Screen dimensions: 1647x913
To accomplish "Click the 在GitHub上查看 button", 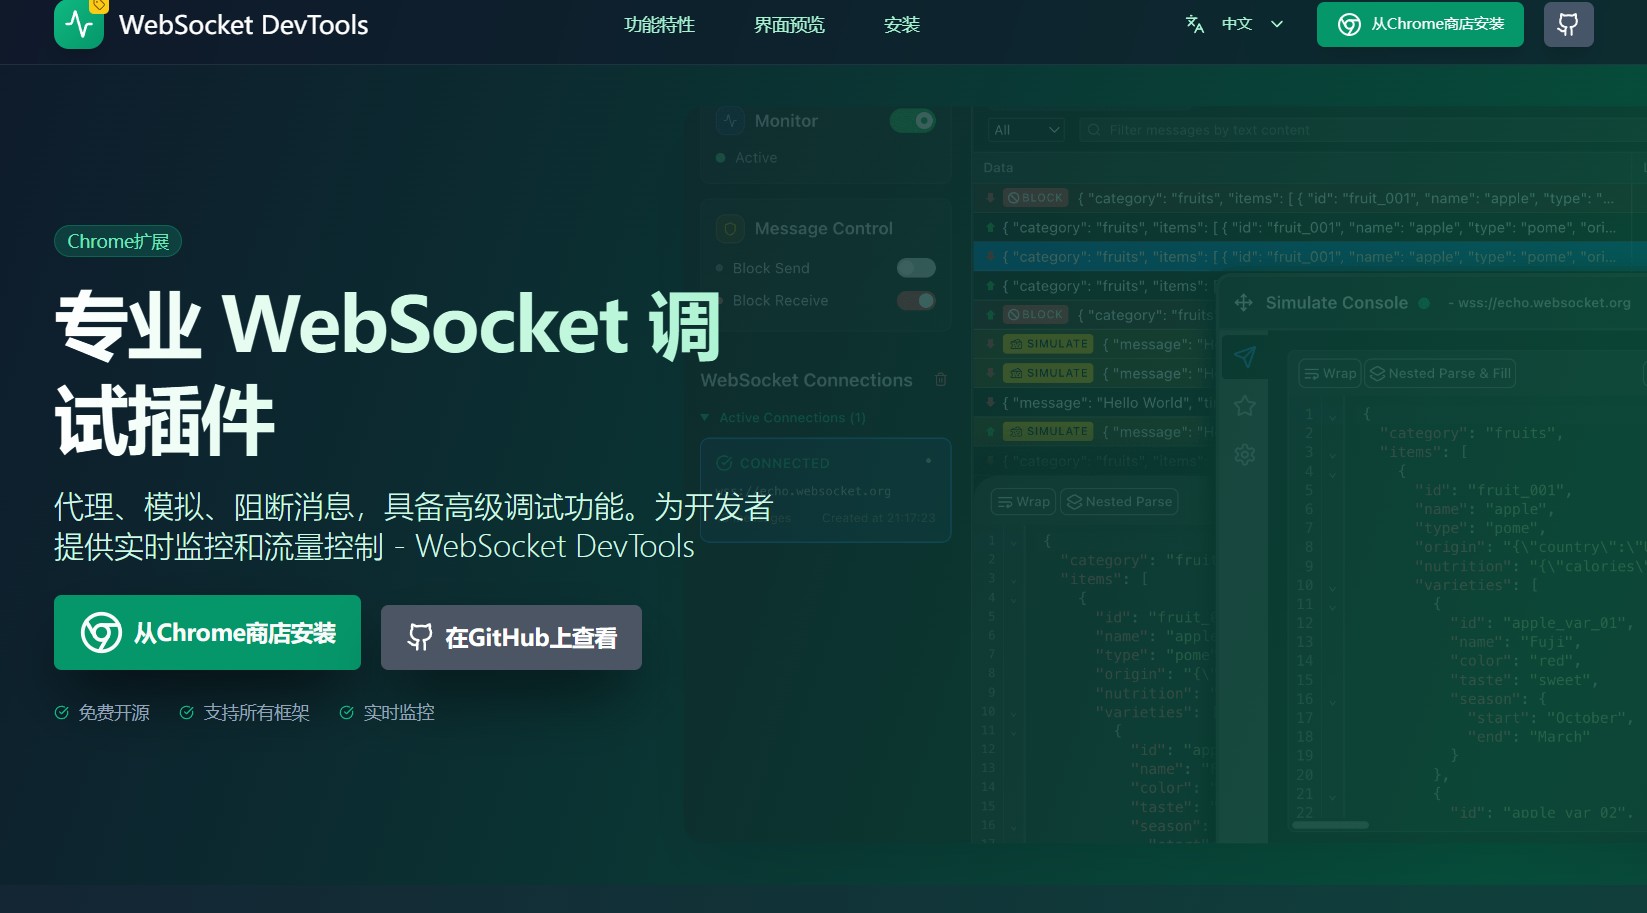I will [x=511, y=637].
